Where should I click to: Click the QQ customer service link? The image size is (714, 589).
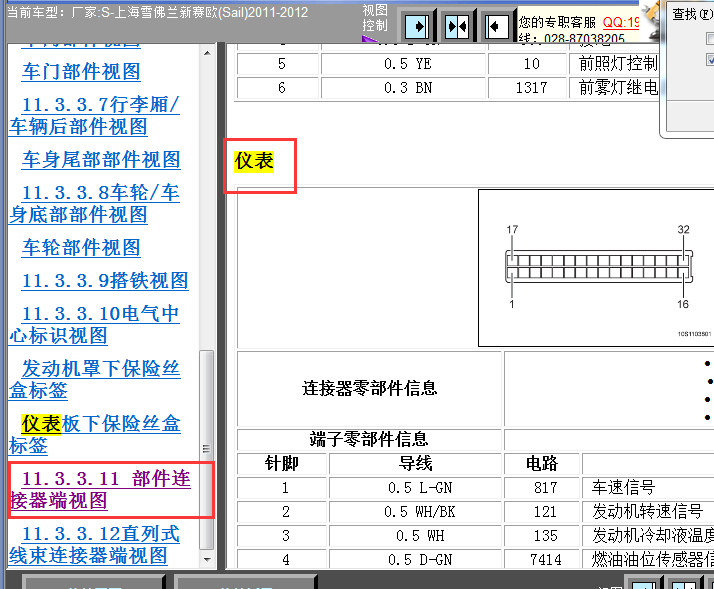point(621,22)
